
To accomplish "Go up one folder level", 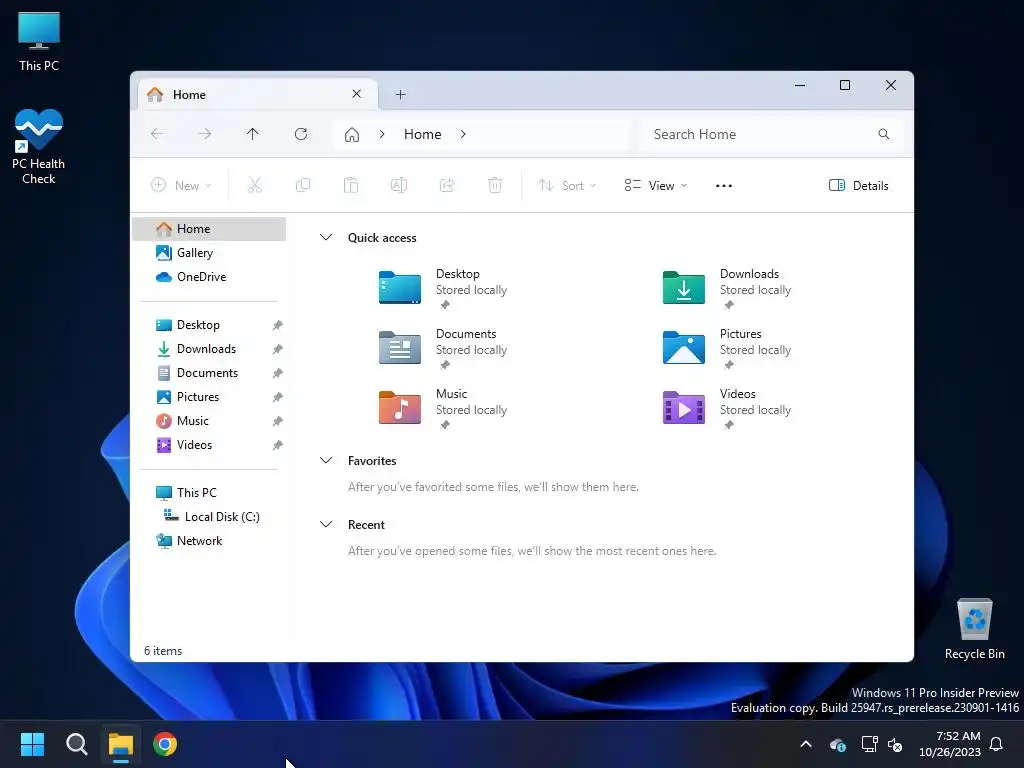I will (253, 134).
